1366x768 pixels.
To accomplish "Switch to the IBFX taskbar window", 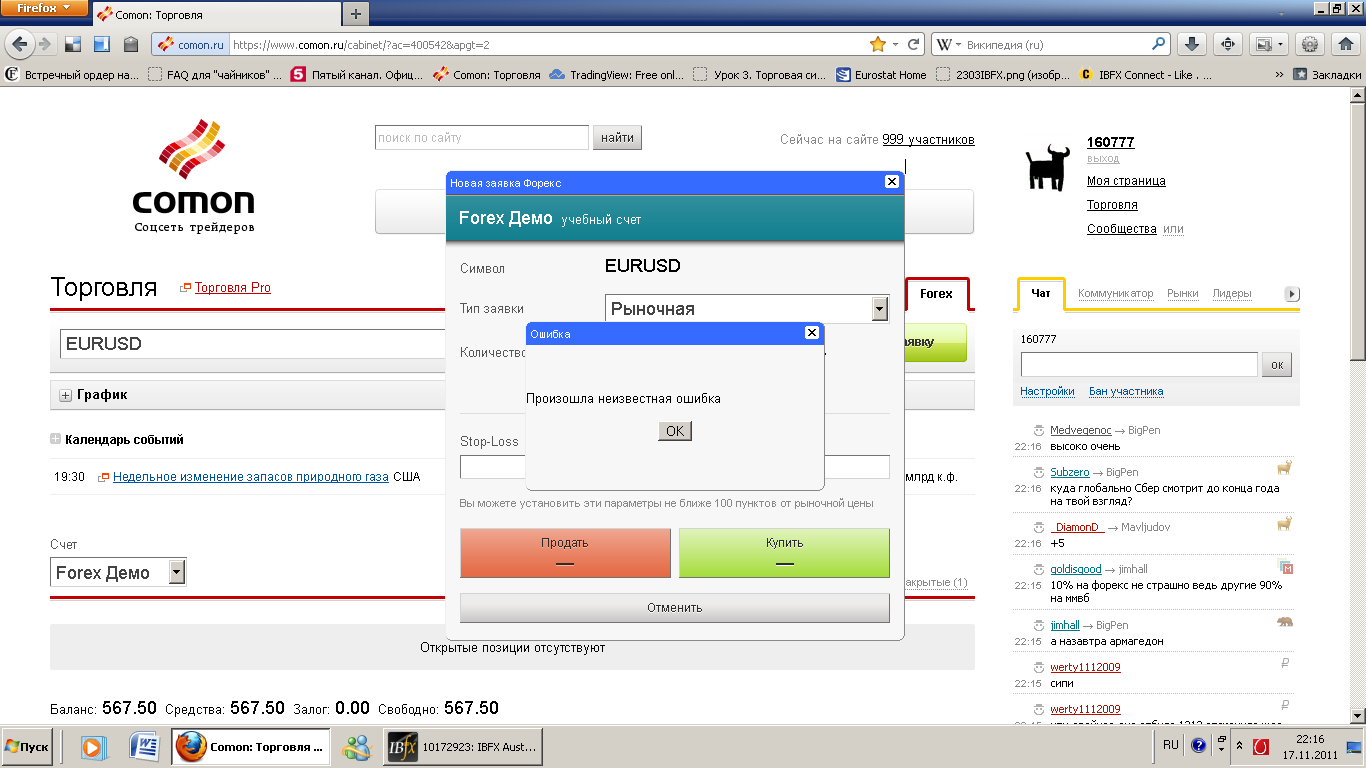I will [464, 746].
